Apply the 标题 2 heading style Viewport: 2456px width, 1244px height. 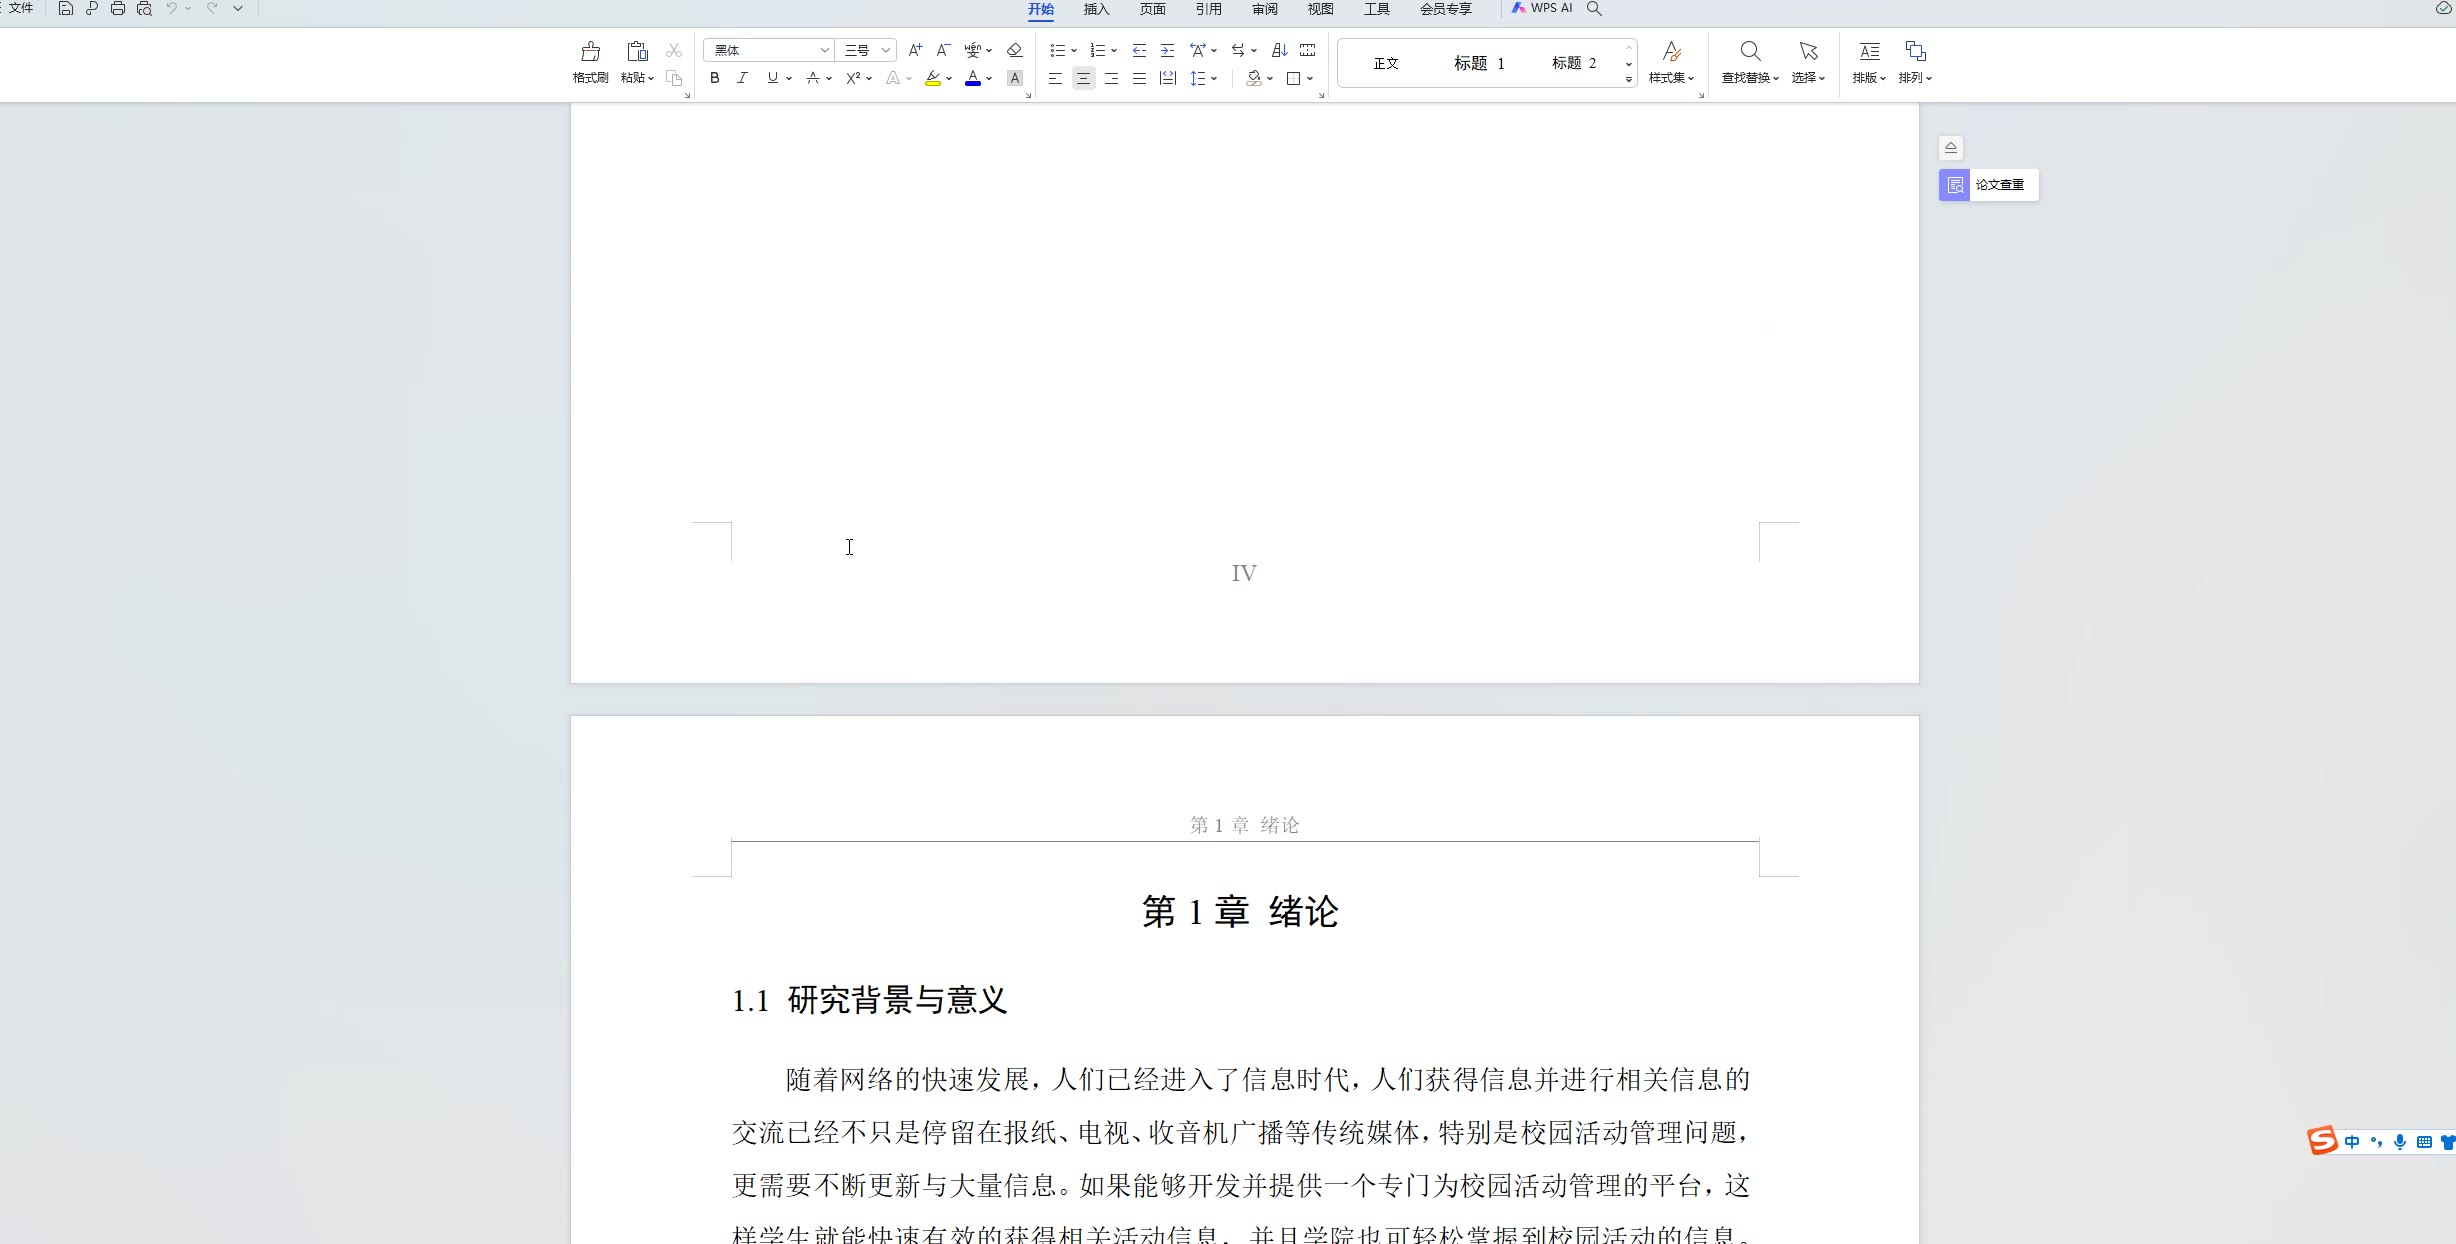tap(1574, 64)
